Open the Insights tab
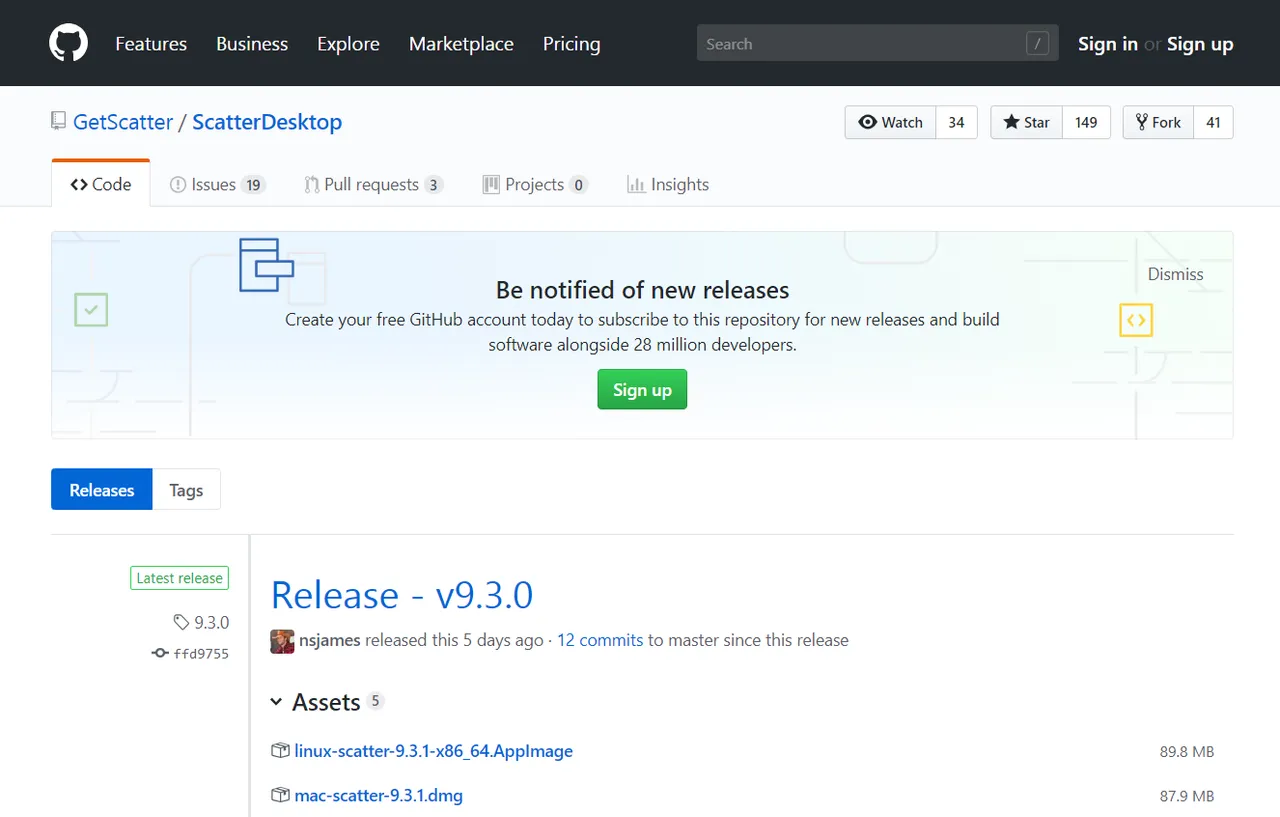 pos(668,184)
